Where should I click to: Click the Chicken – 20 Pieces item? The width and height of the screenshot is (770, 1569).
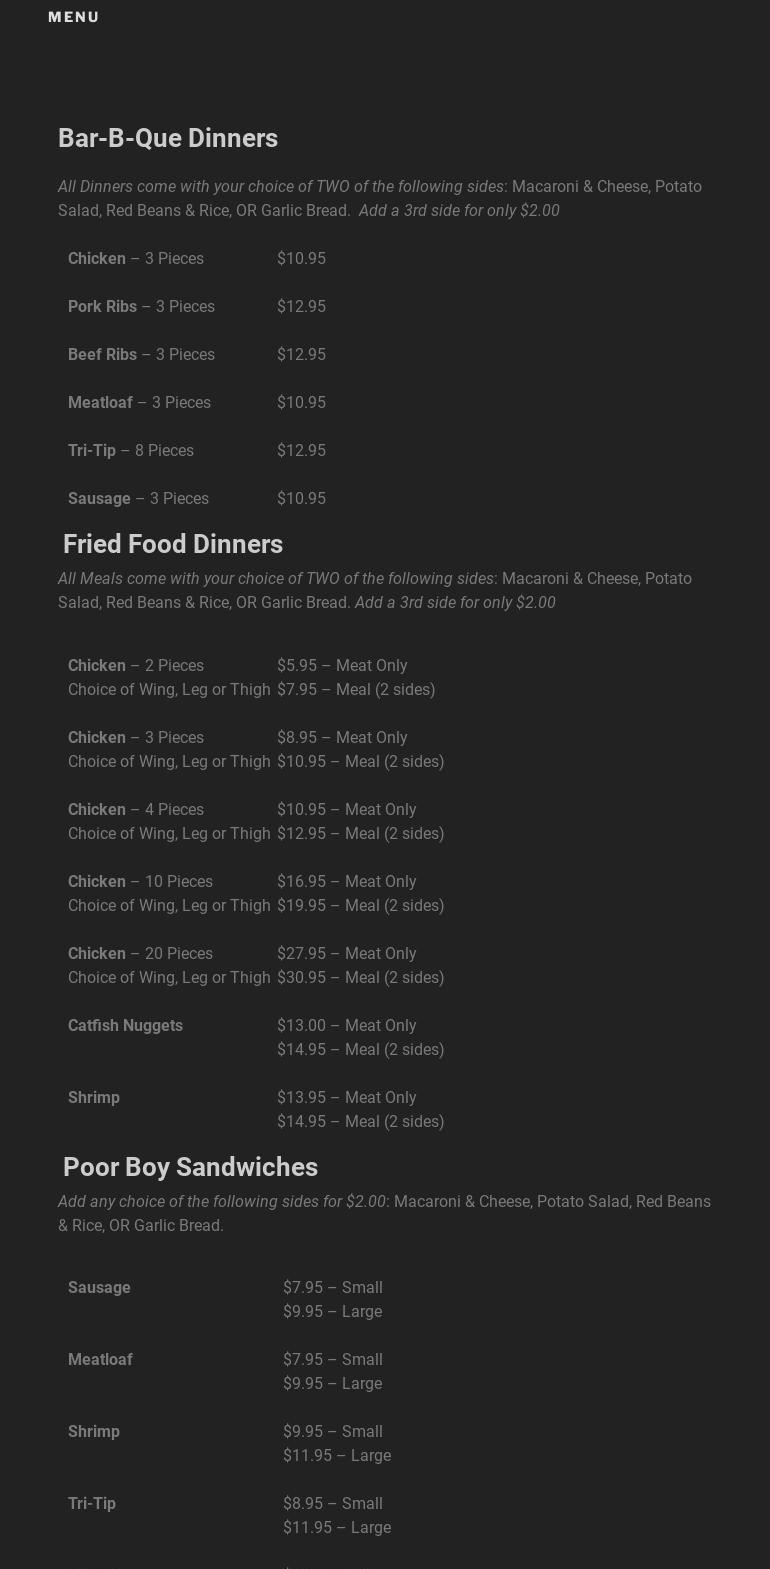(x=140, y=953)
